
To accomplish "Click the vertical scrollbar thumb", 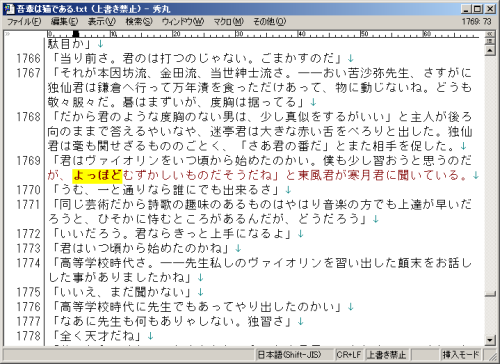I will pyautogui.click(x=490, y=294).
